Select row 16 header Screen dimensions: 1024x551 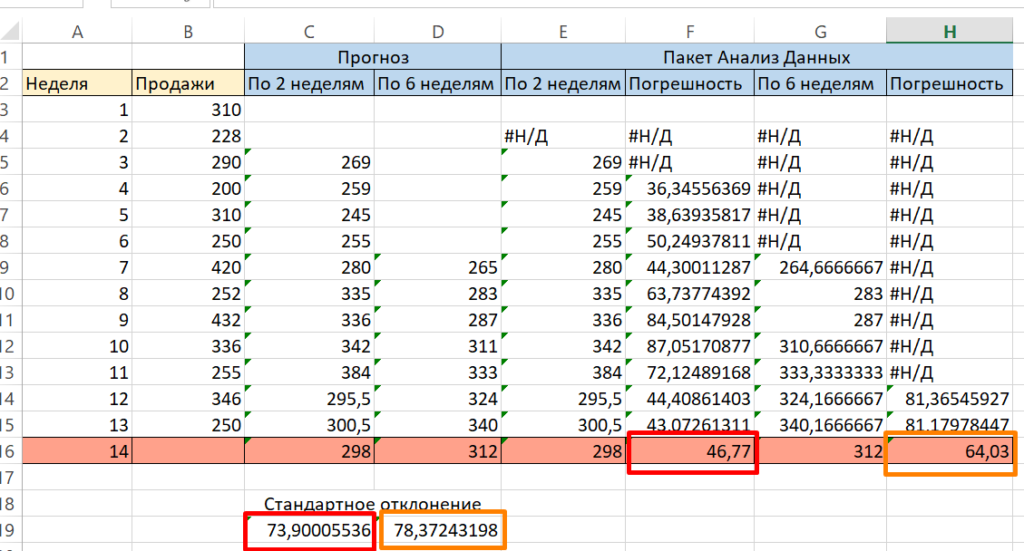[8, 451]
